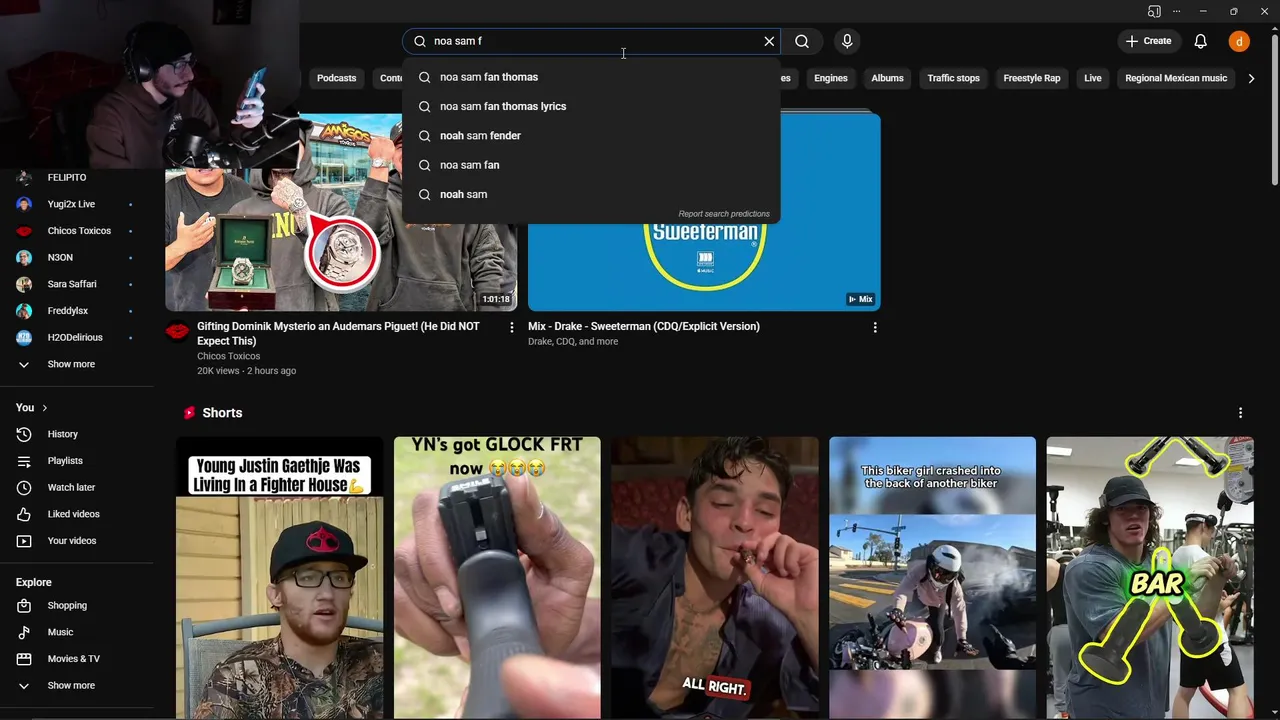This screenshot has width=1280, height=720.
Task: Select suggestion 'noah sam'
Action: 591,194
